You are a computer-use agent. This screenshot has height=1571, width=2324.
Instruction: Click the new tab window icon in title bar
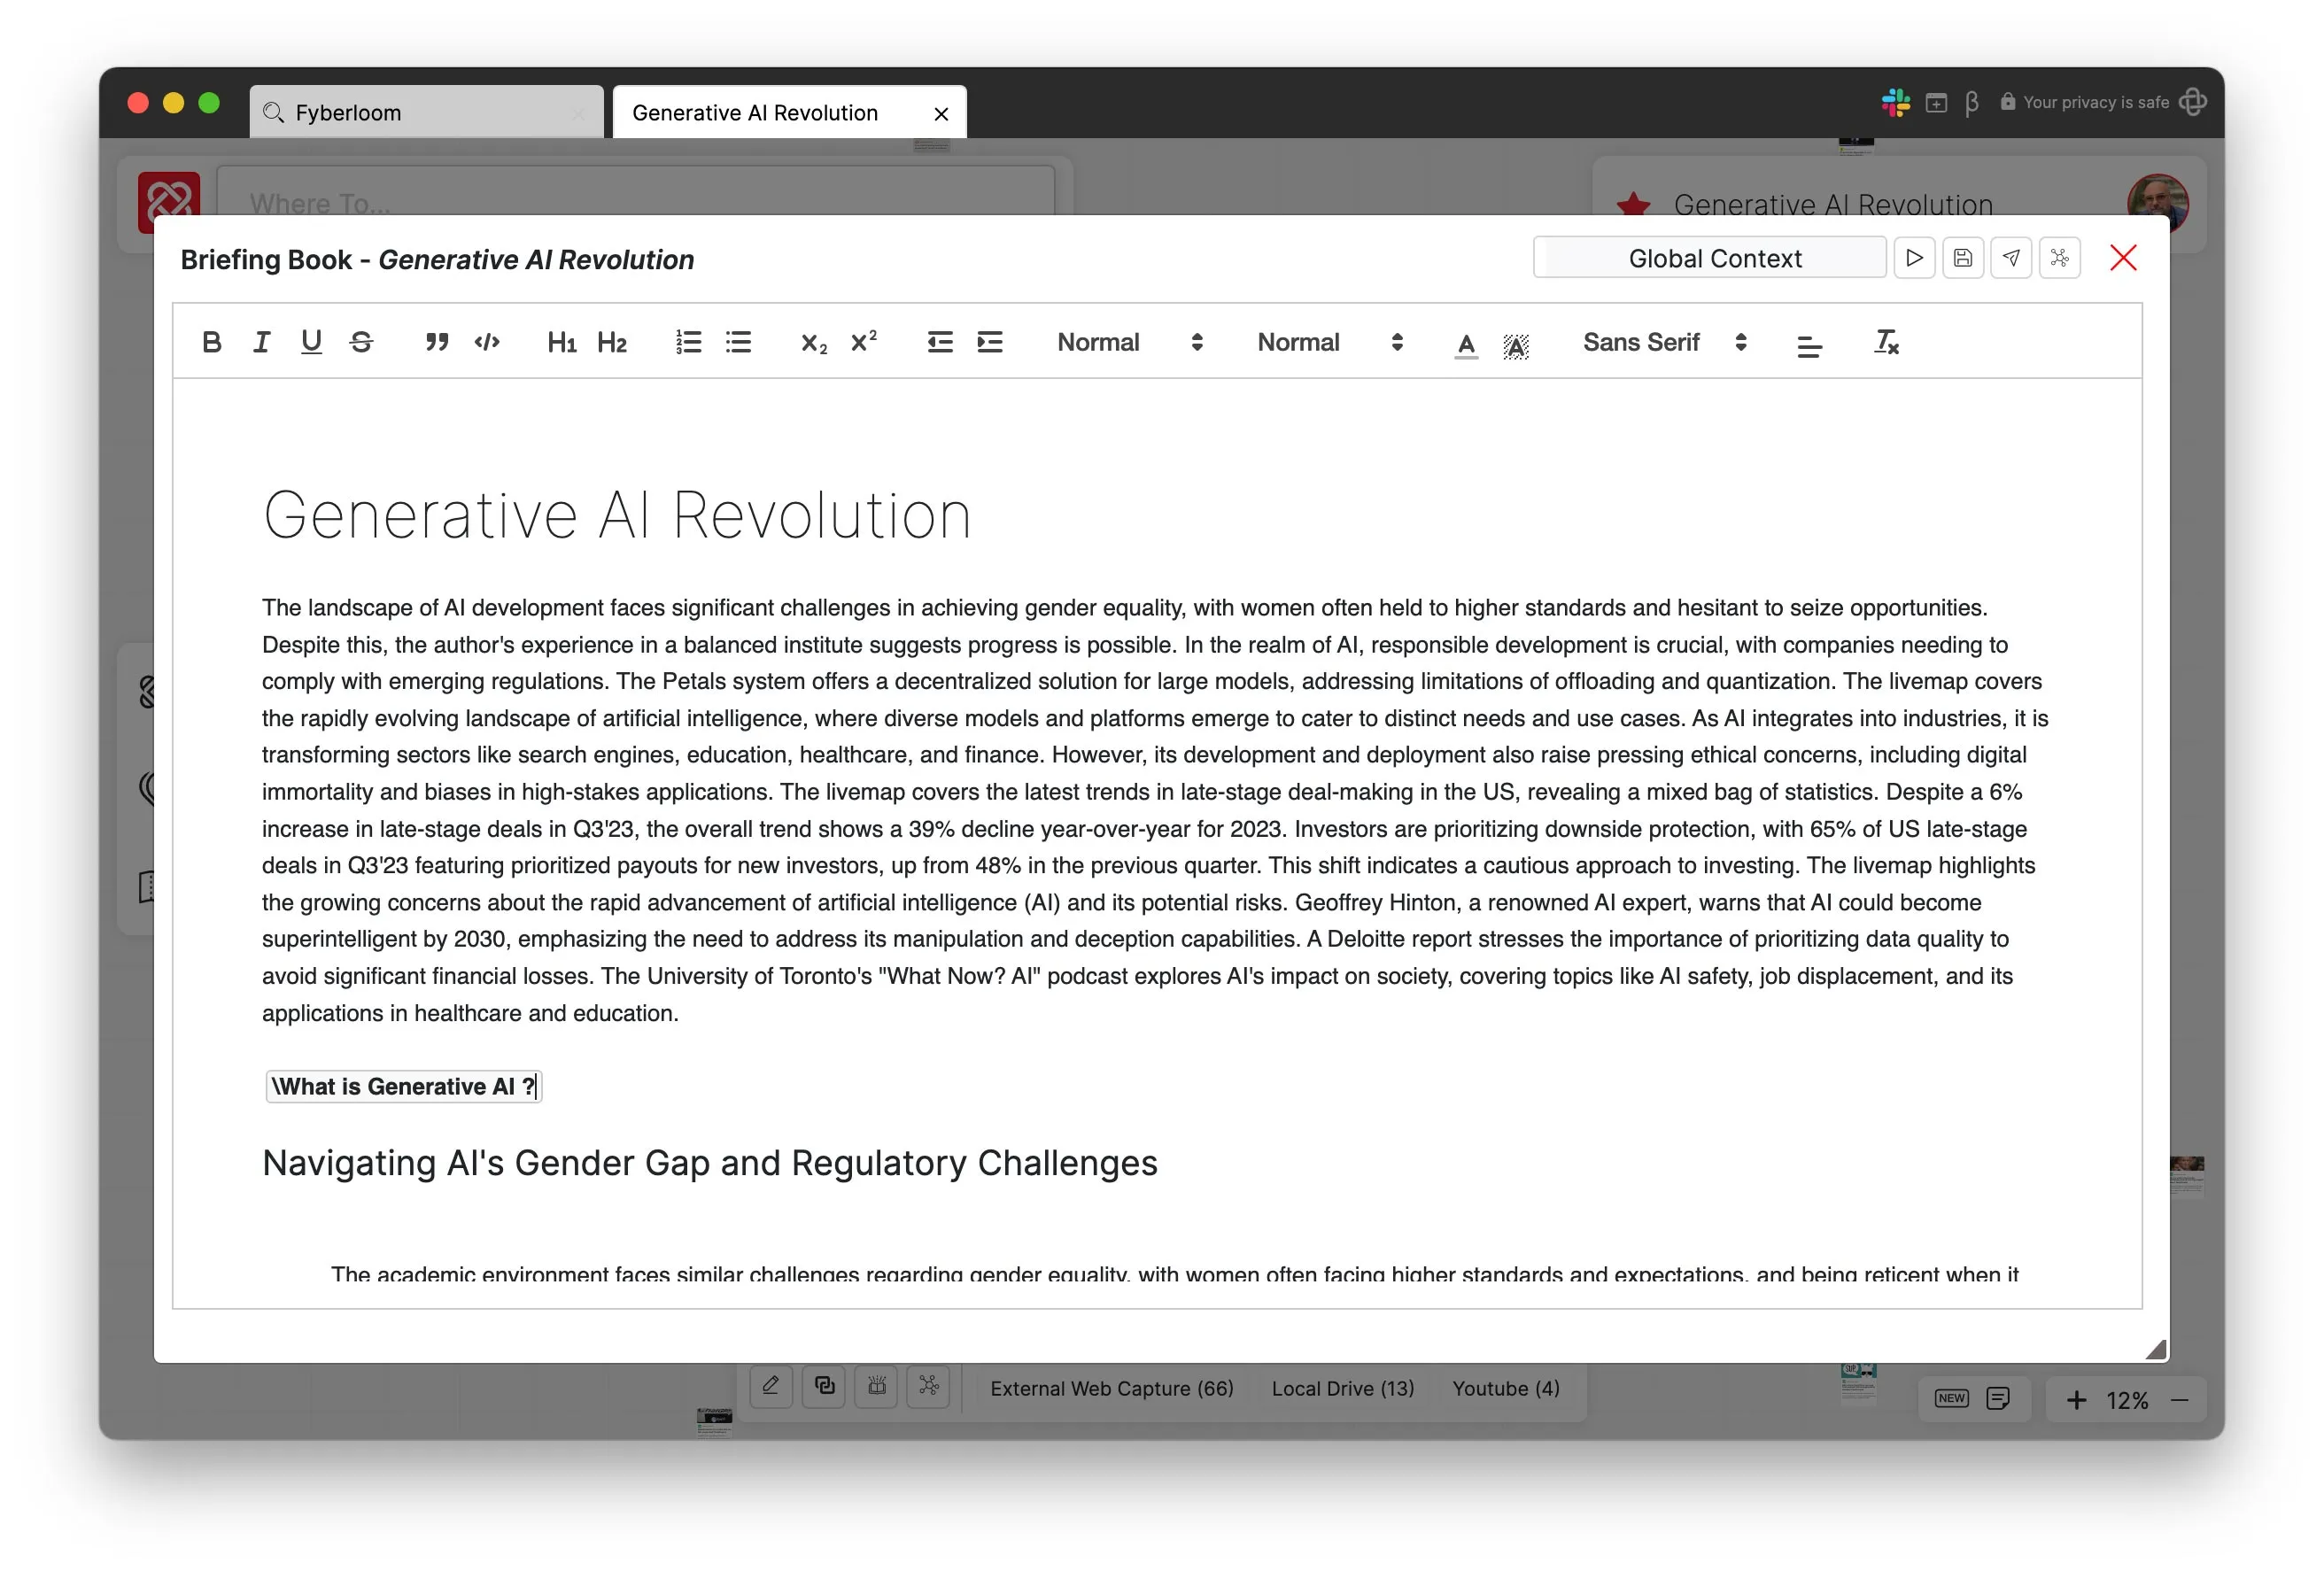(x=1936, y=103)
